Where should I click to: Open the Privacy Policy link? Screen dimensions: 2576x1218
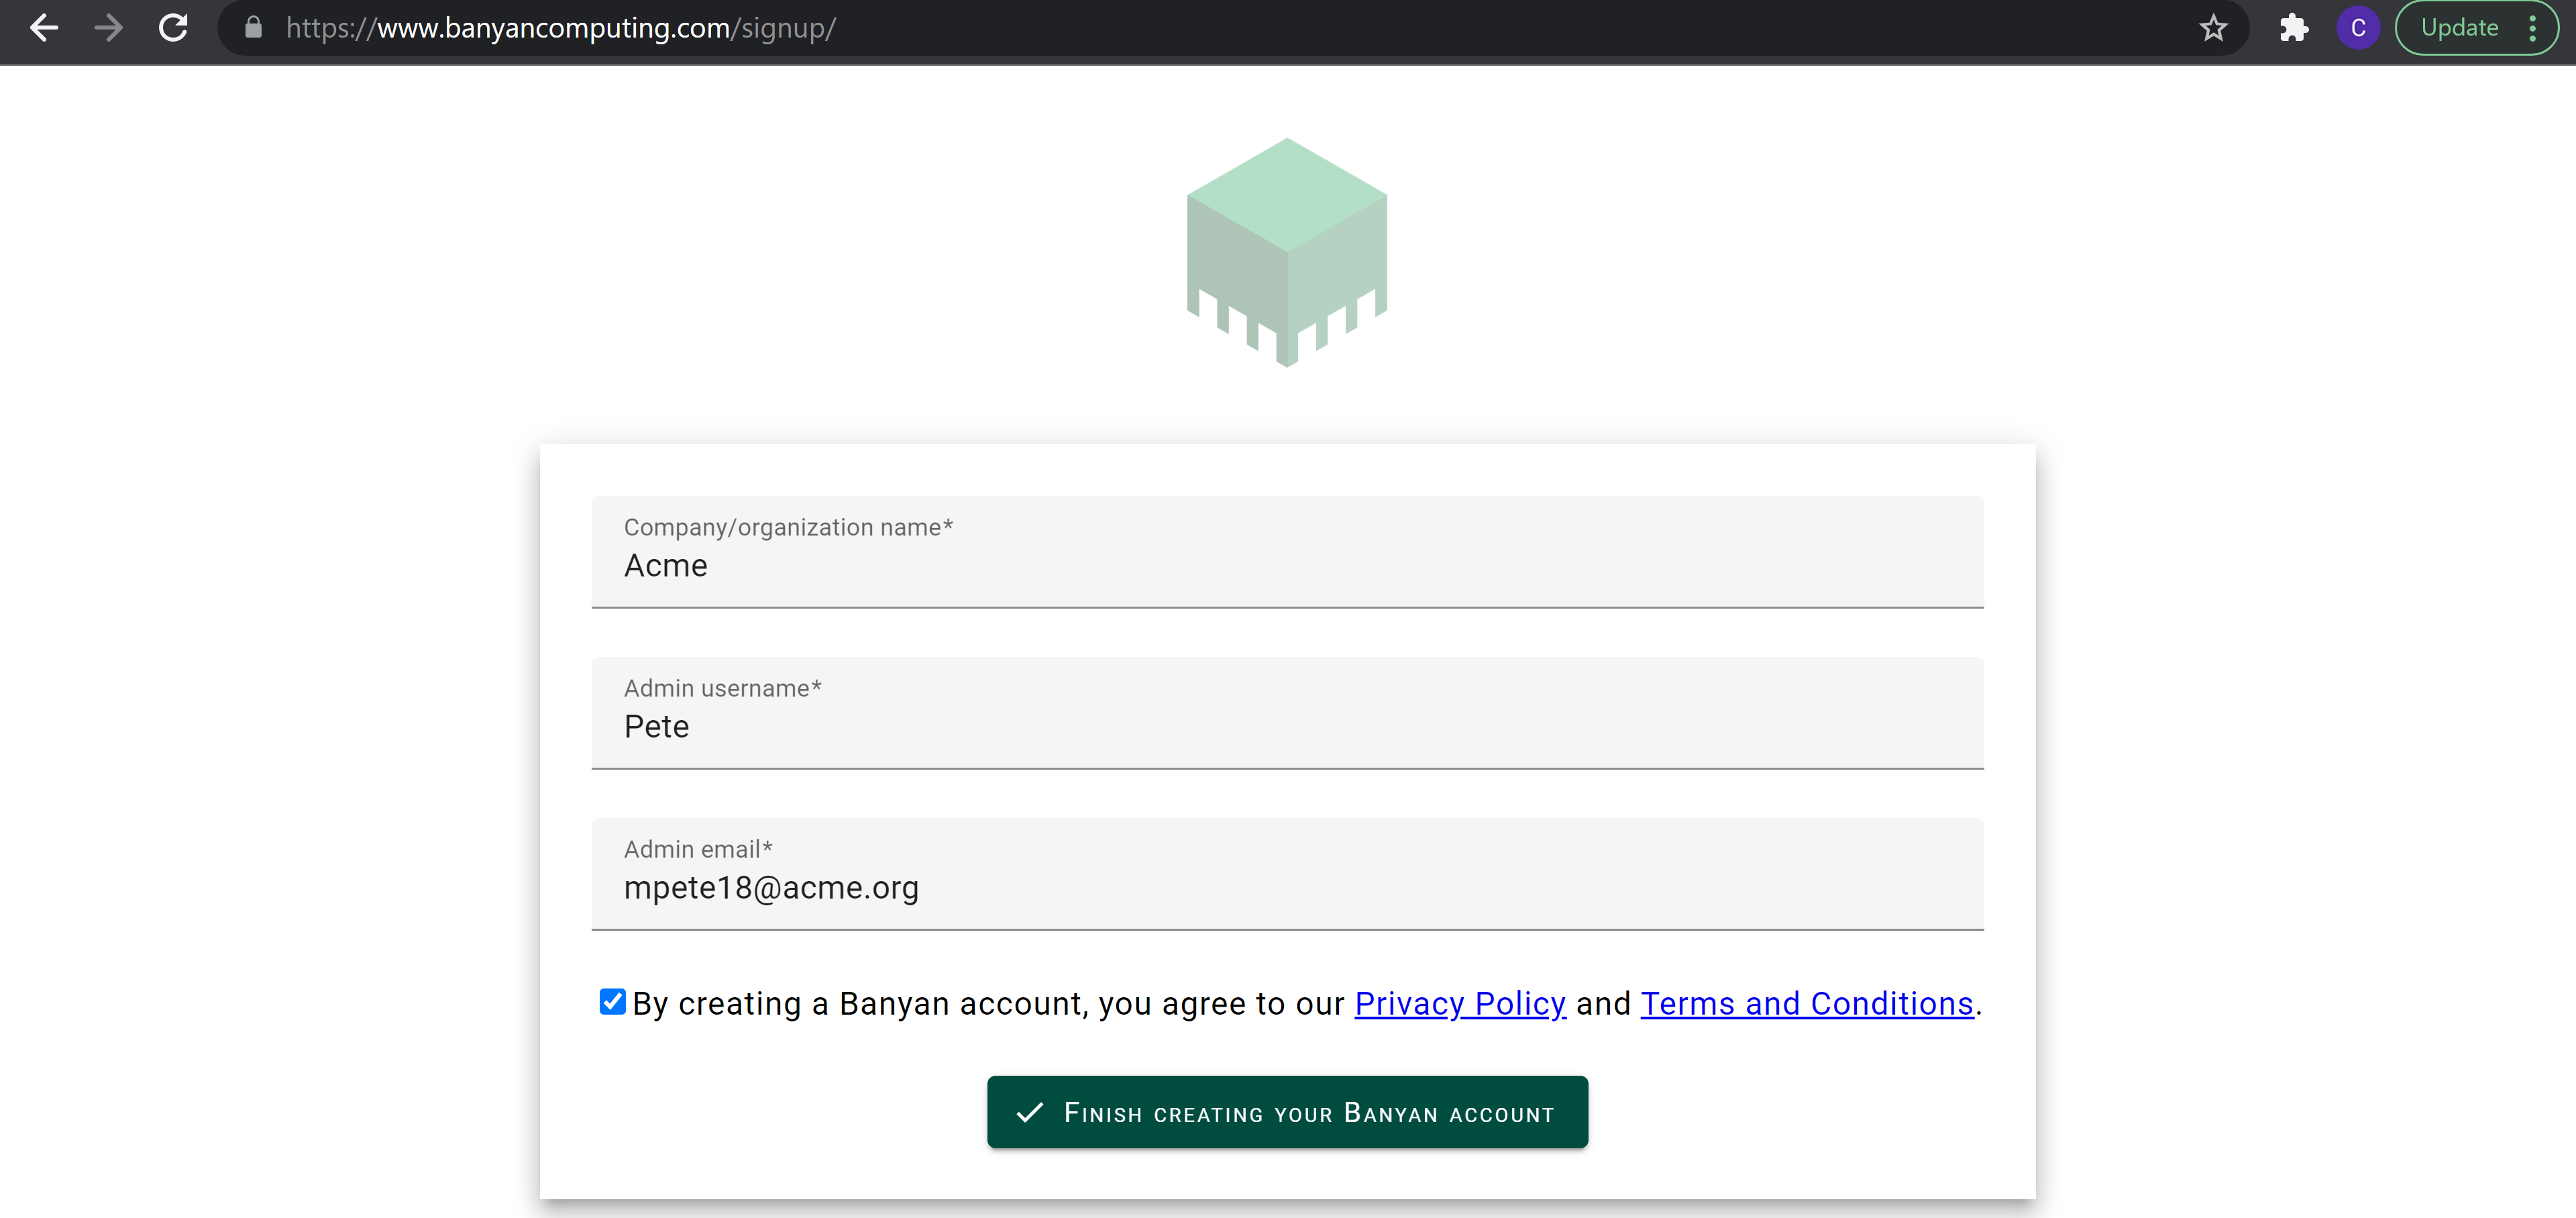tap(1459, 1003)
